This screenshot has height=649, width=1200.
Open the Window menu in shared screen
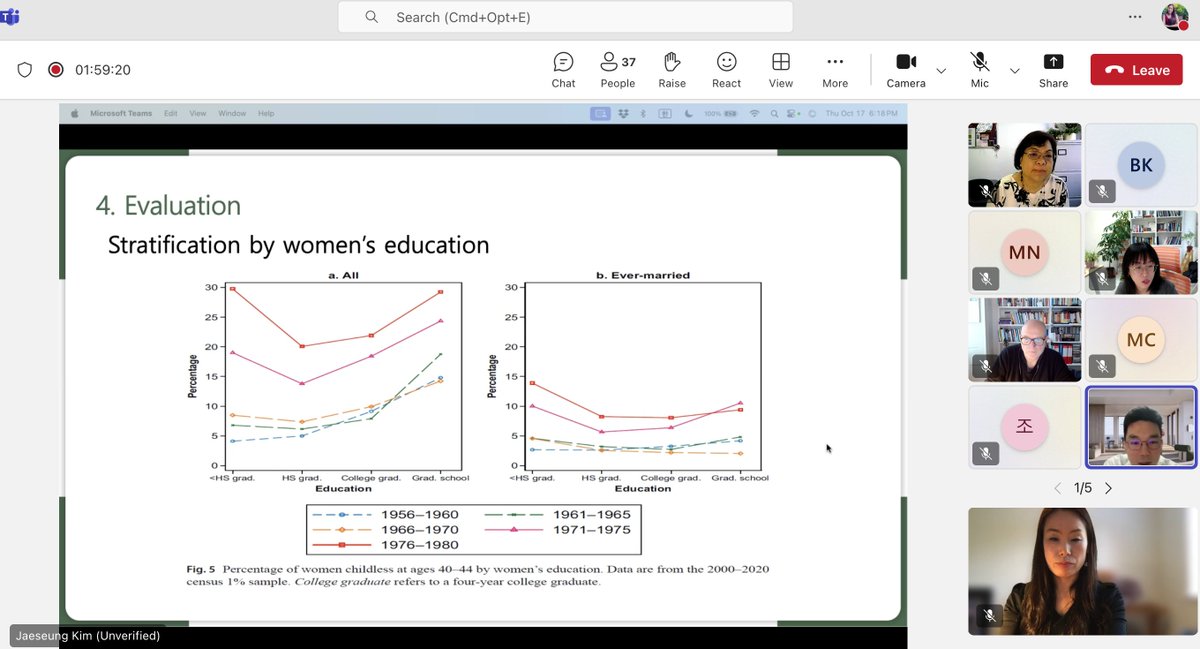tap(232, 113)
